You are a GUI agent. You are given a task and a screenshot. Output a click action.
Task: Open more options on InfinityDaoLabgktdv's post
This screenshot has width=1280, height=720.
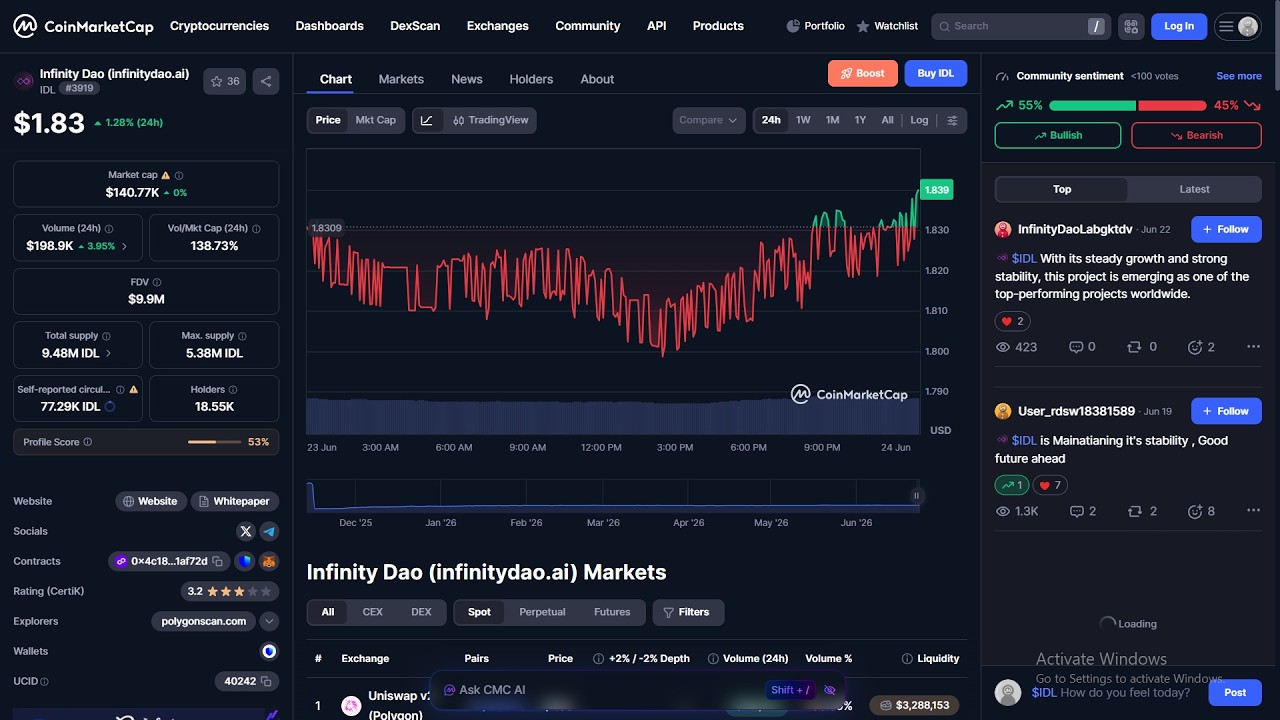1253,347
